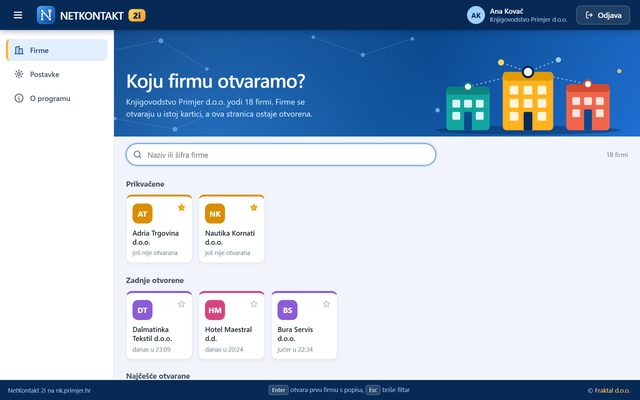Click the buildings icon next to Firme
Image resolution: width=640 pixels, height=400 pixels.
click(x=19, y=50)
